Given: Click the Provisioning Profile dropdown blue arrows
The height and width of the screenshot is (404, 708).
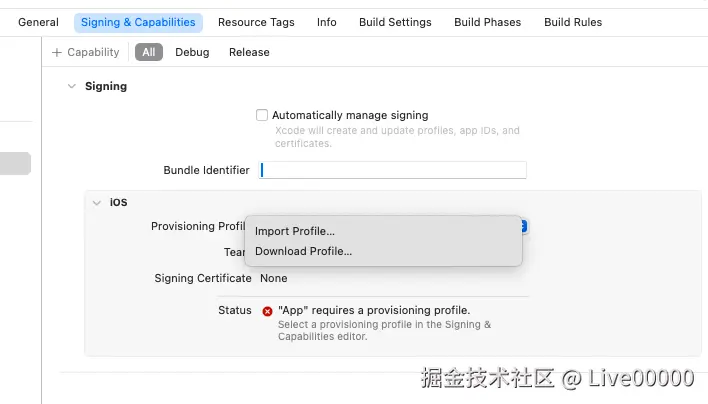Looking at the screenshot, I should pyautogui.click(x=523, y=226).
